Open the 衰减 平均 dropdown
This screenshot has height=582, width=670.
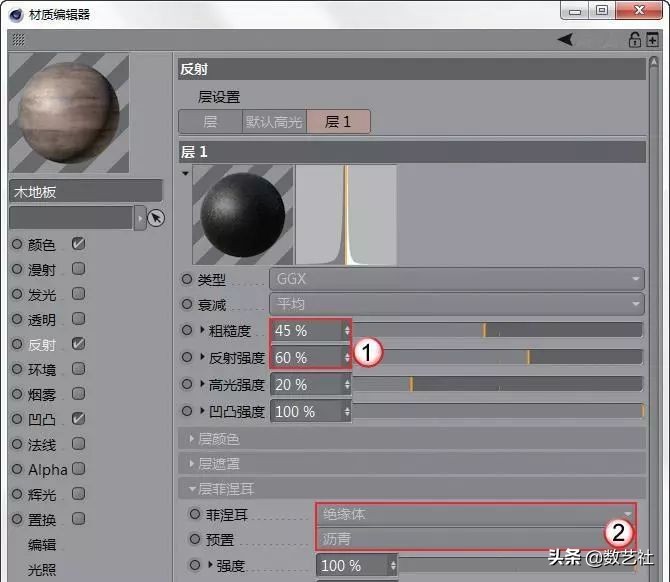457,304
